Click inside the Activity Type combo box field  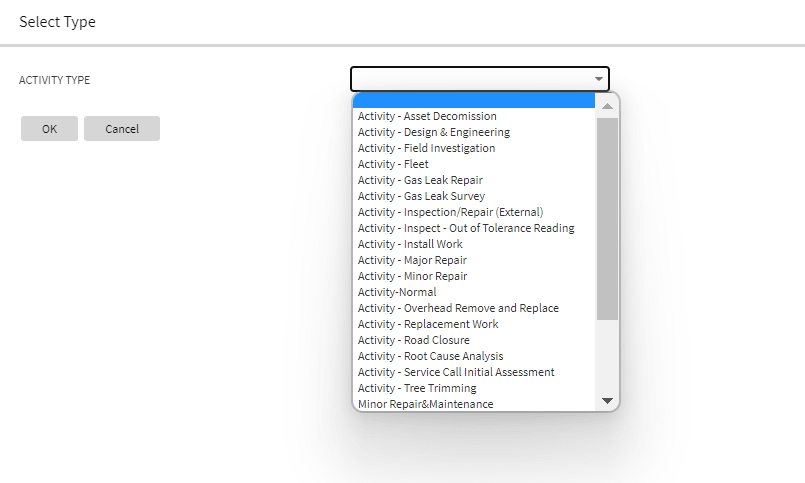point(480,79)
